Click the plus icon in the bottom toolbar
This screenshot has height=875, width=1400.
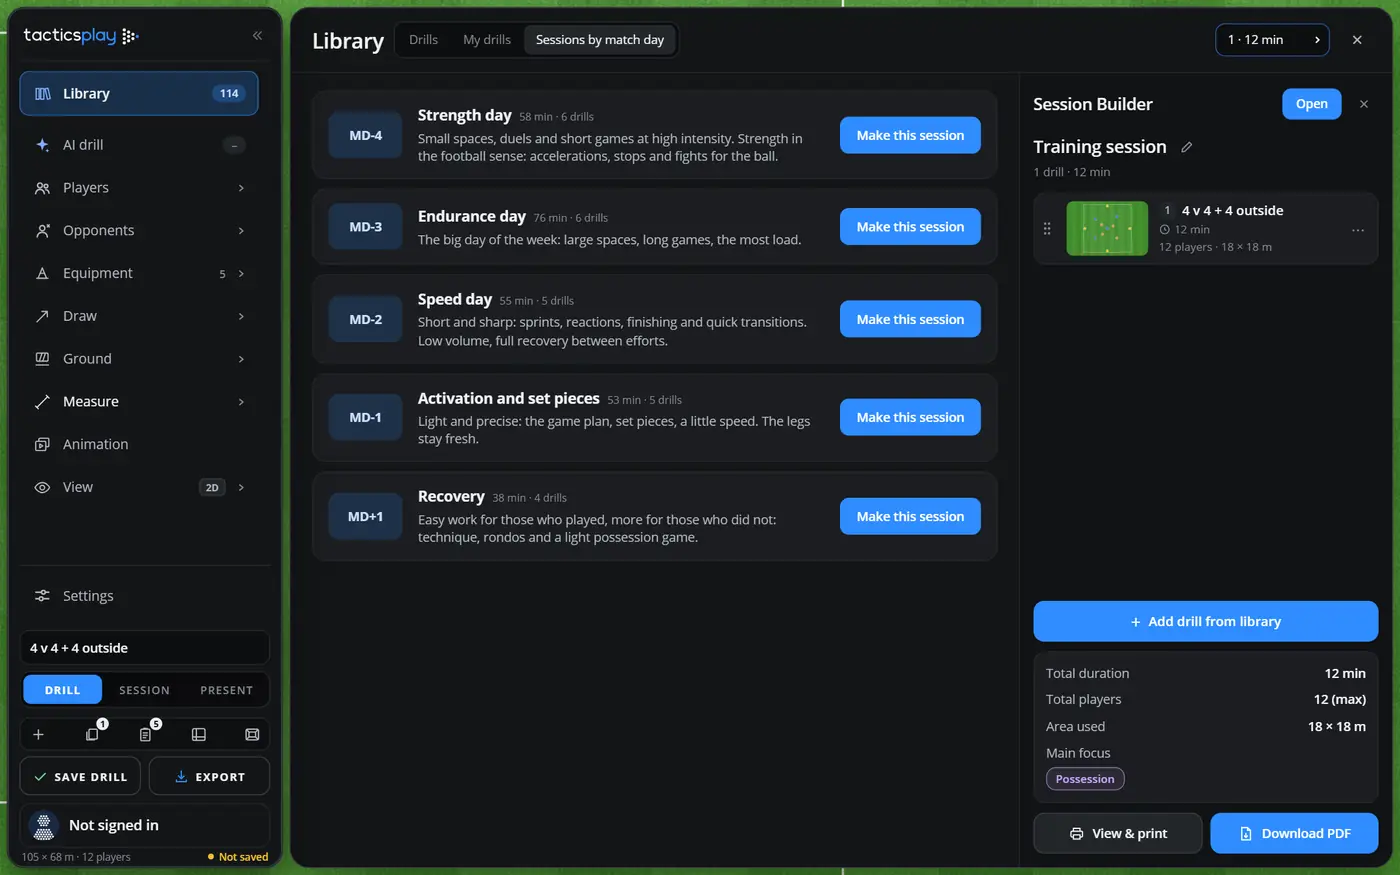38,735
